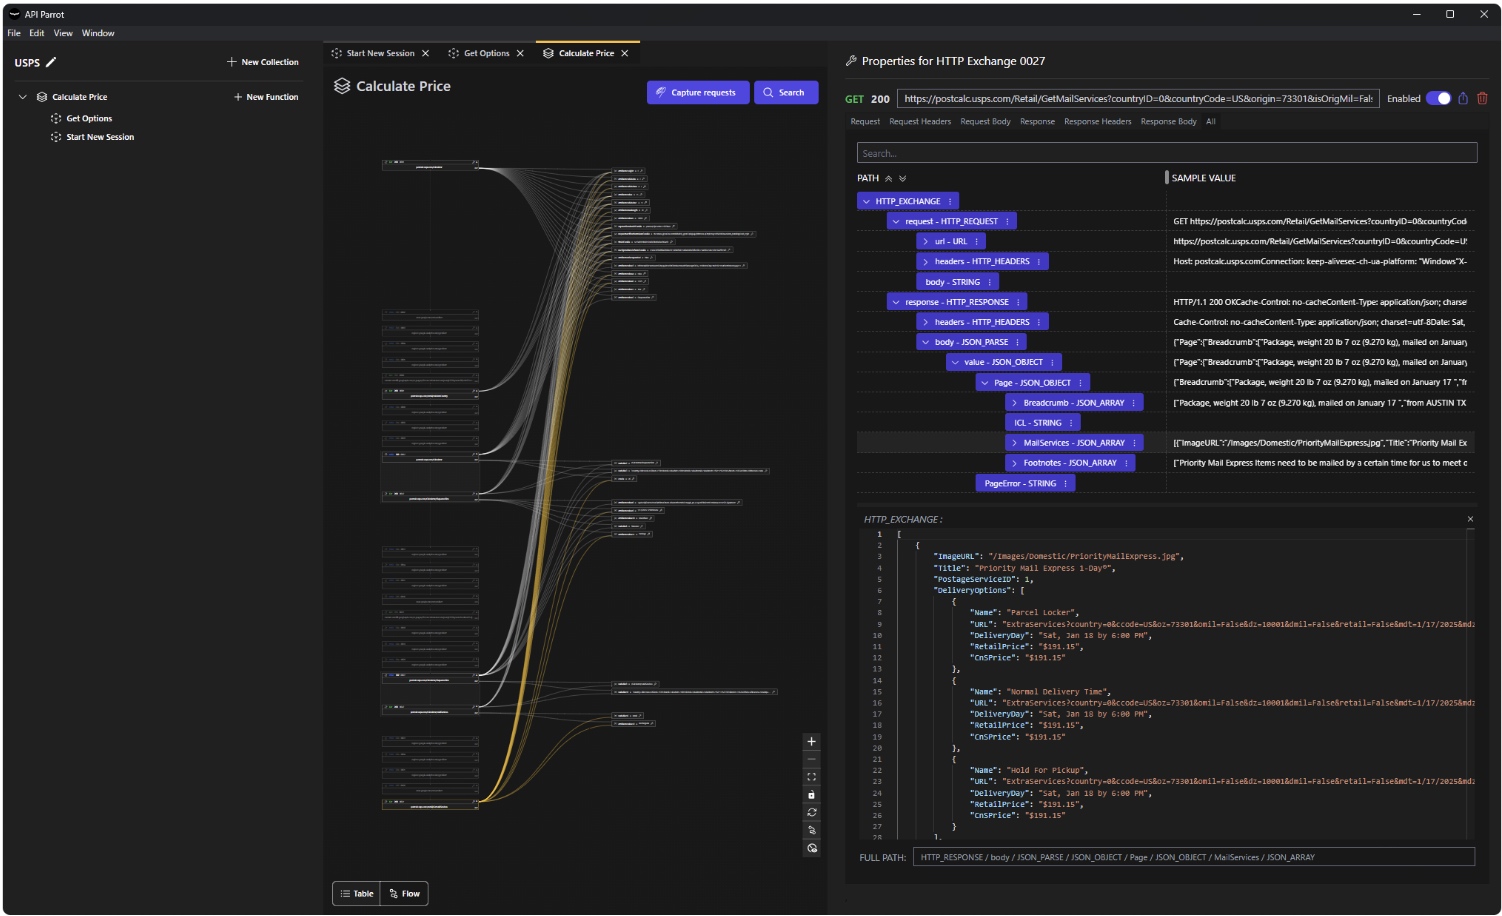Close the JSON preview pane
This screenshot has width=1502, height=916.
pos(1470,519)
